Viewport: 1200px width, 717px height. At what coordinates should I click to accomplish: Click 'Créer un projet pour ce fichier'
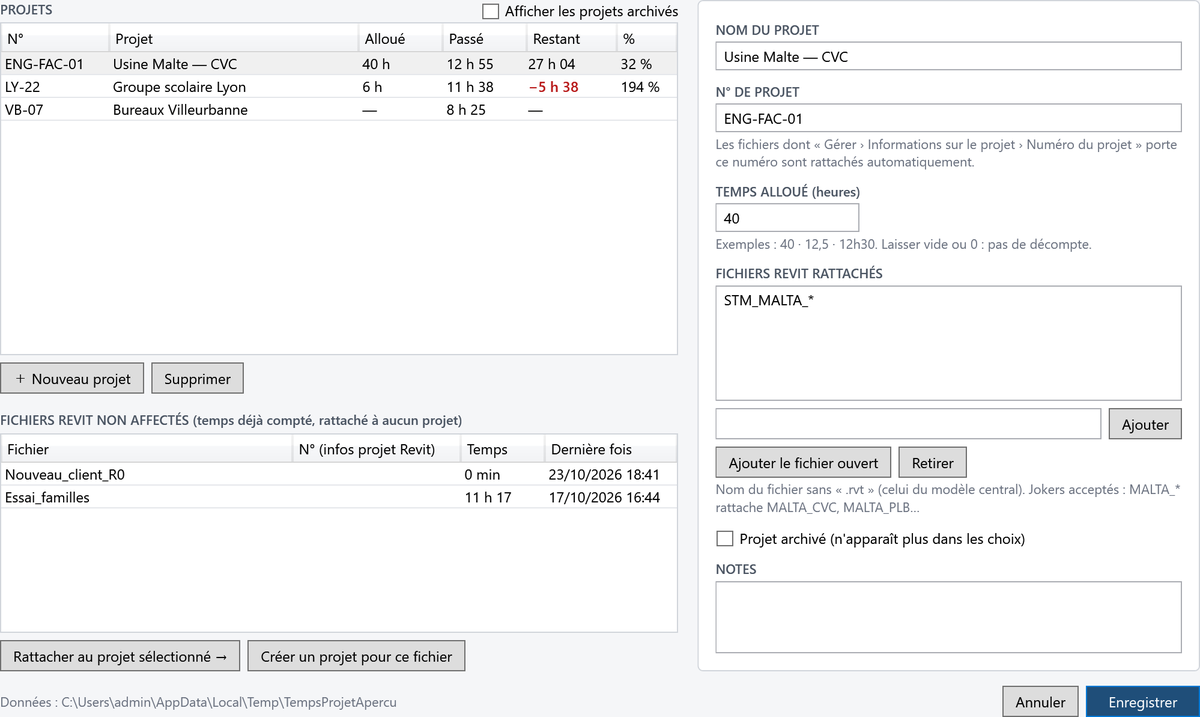pos(356,657)
